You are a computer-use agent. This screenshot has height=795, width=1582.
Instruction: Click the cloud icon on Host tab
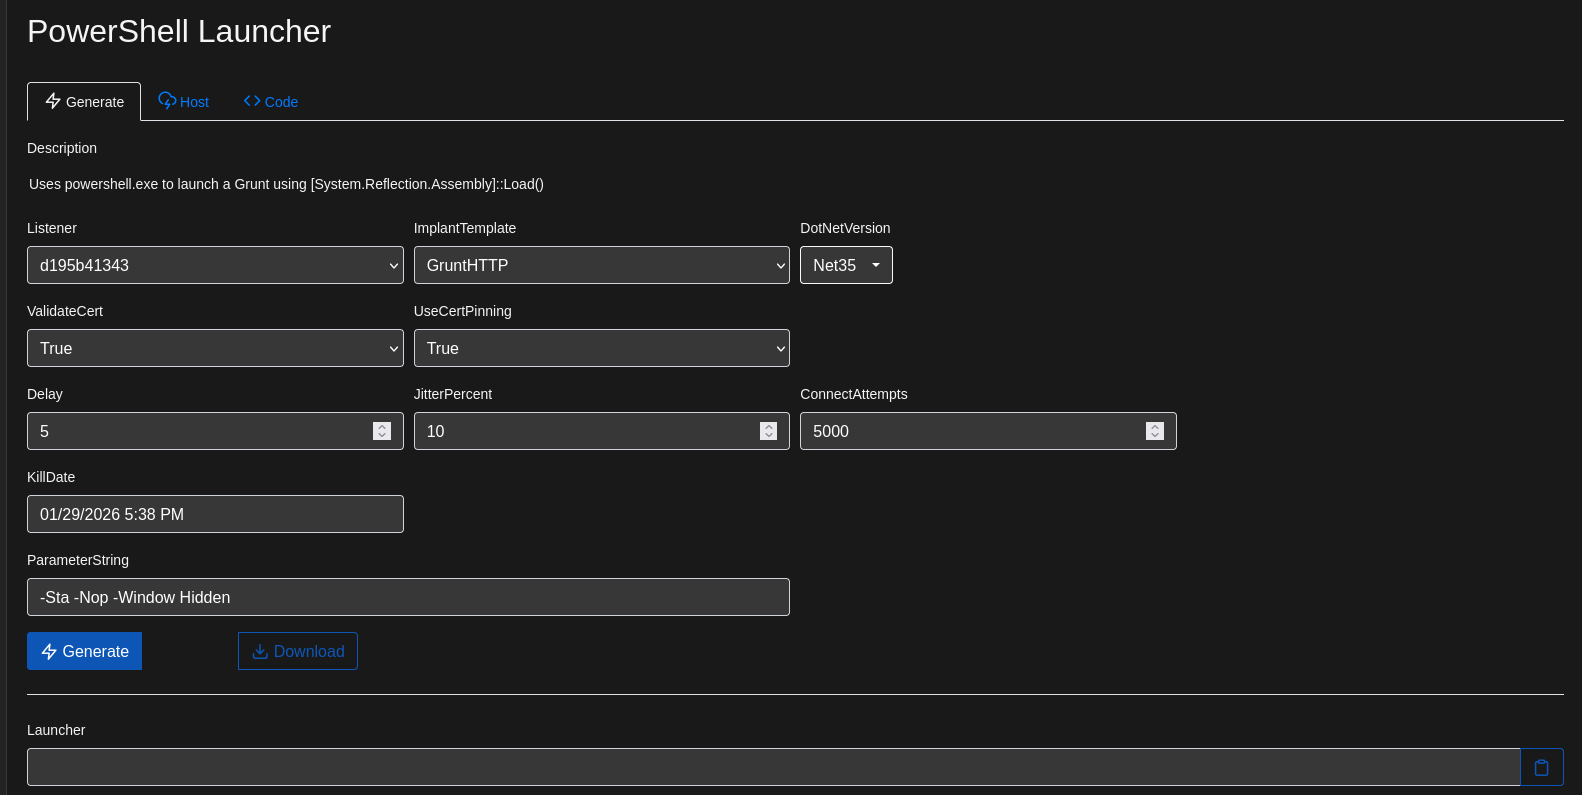(x=167, y=101)
